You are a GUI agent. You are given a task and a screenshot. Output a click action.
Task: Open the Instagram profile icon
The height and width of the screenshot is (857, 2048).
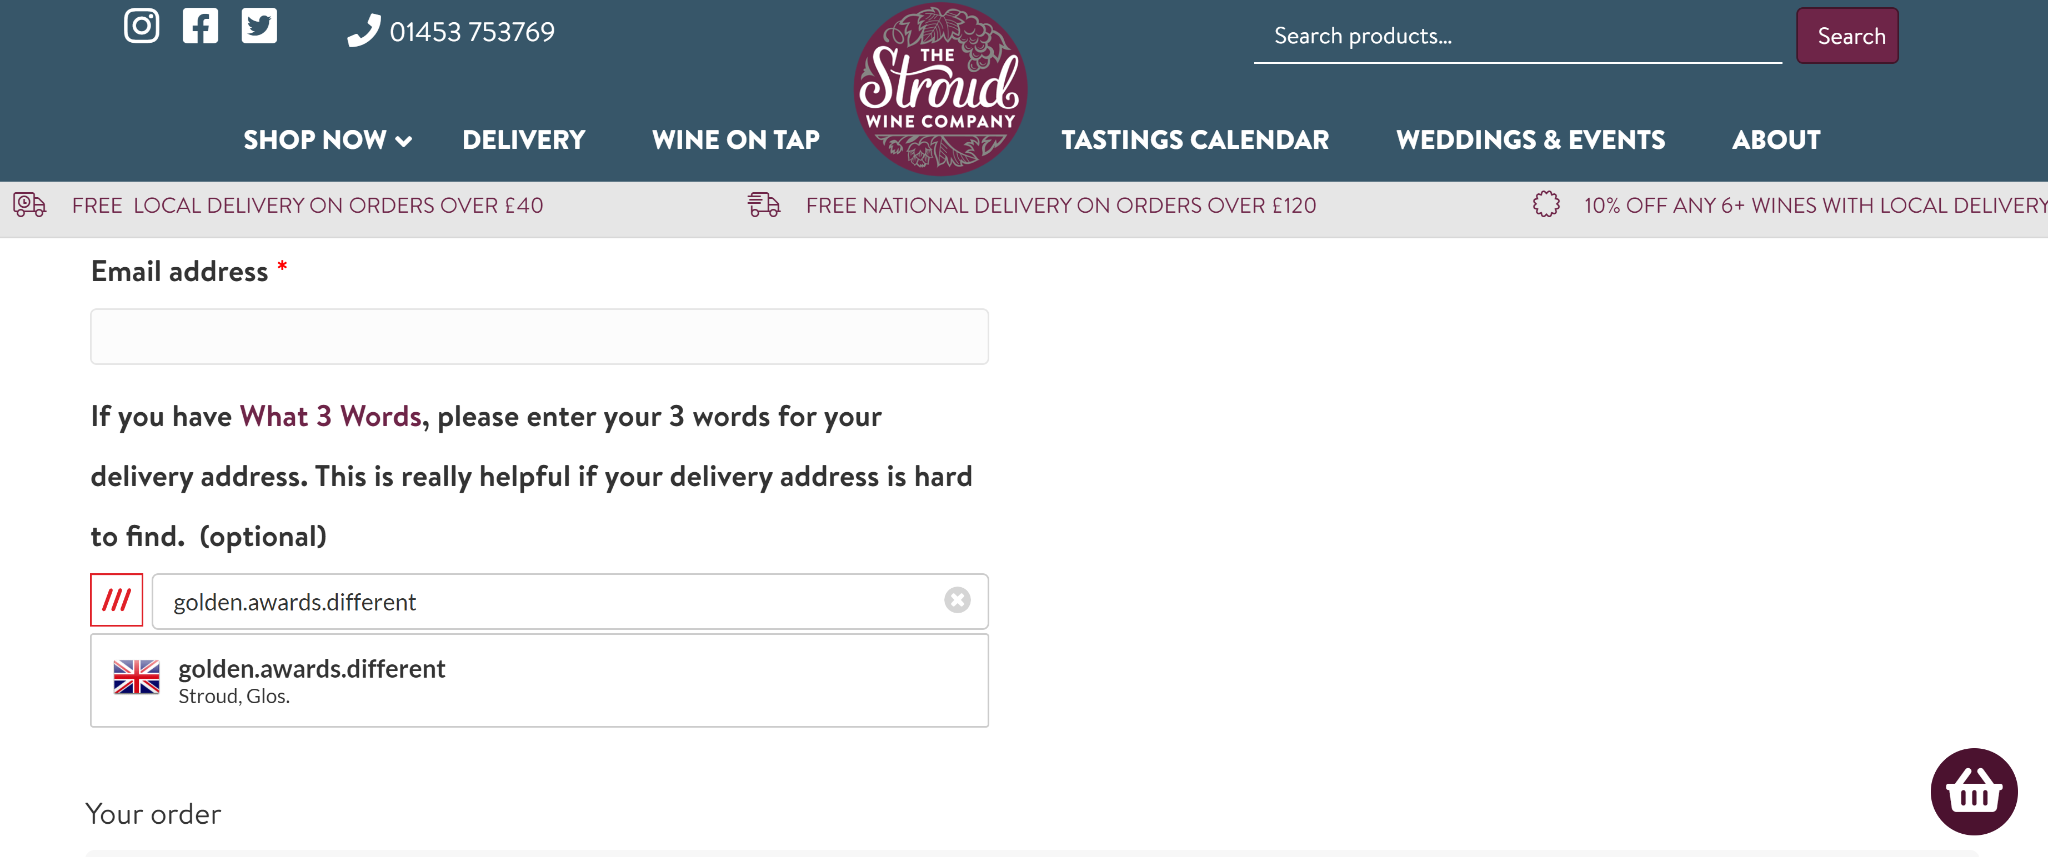point(142,26)
